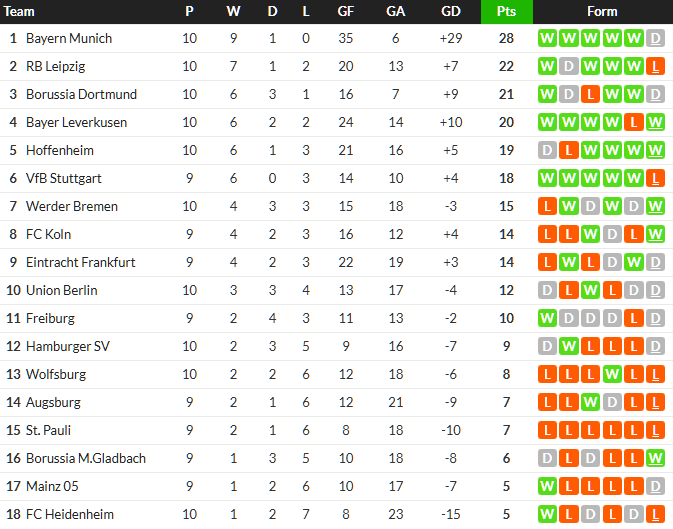Screen dimensions: 673x529
Task: Open Eintracht Frankfurt team link
Action: (80, 262)
